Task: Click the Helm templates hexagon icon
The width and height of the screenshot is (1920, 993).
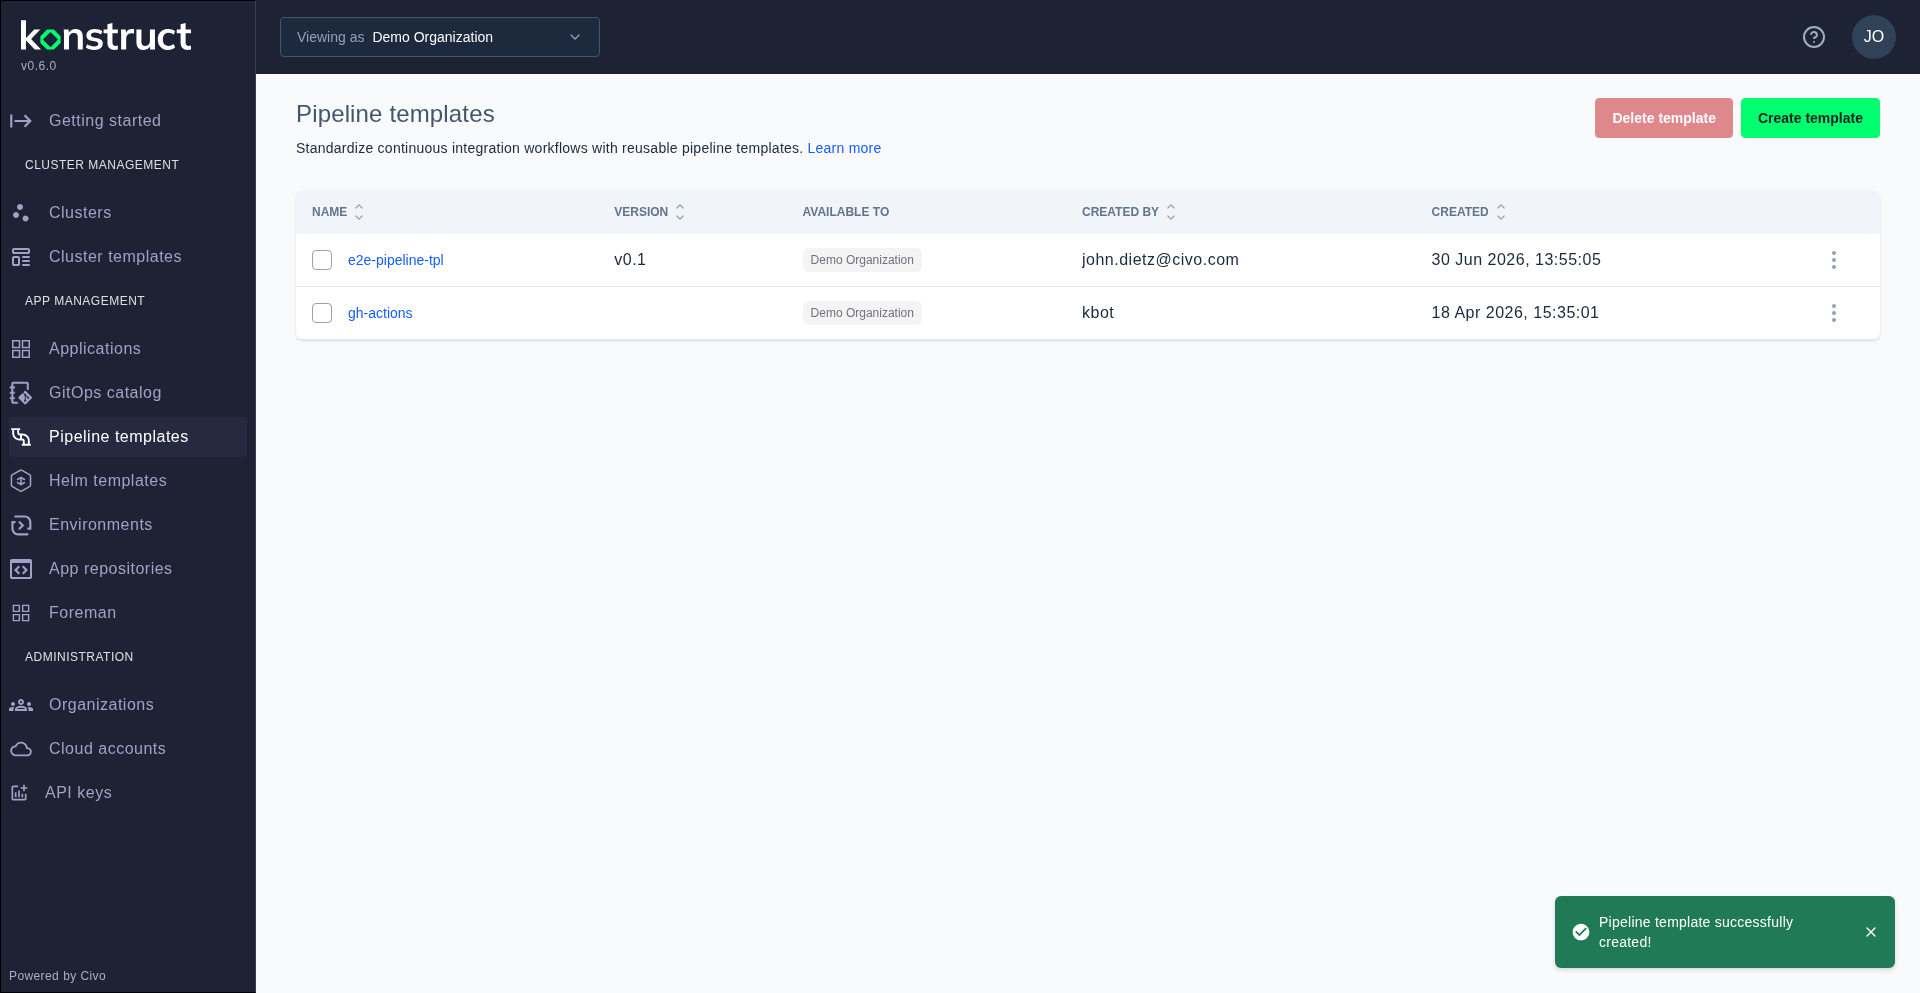Action: [x=21, y=481]
